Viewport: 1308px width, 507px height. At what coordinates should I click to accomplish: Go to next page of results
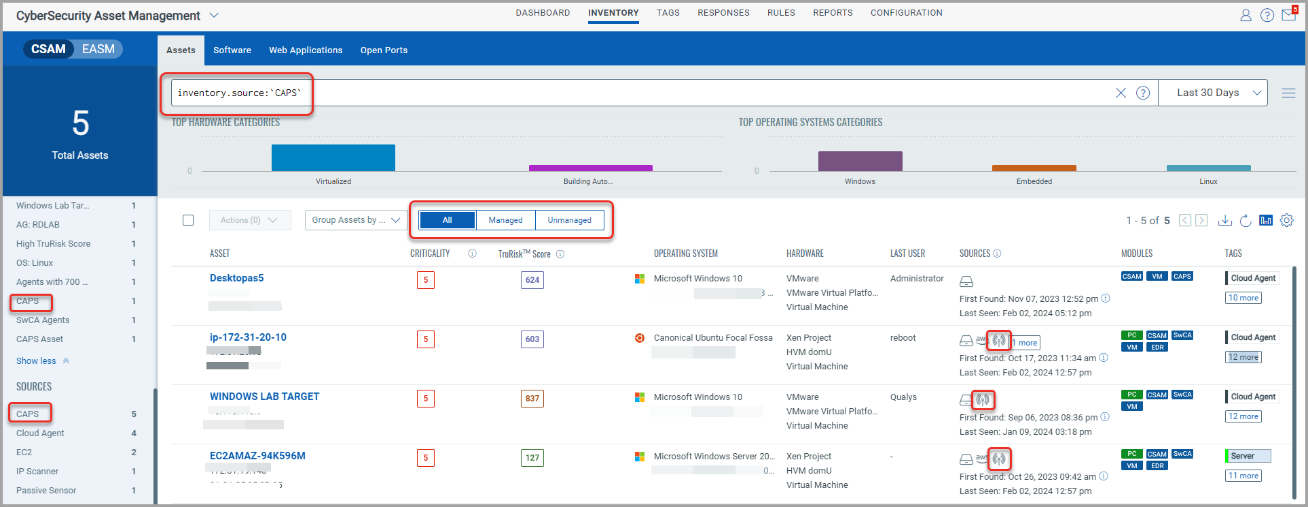pyautogui.click(x=1201, y=220)
